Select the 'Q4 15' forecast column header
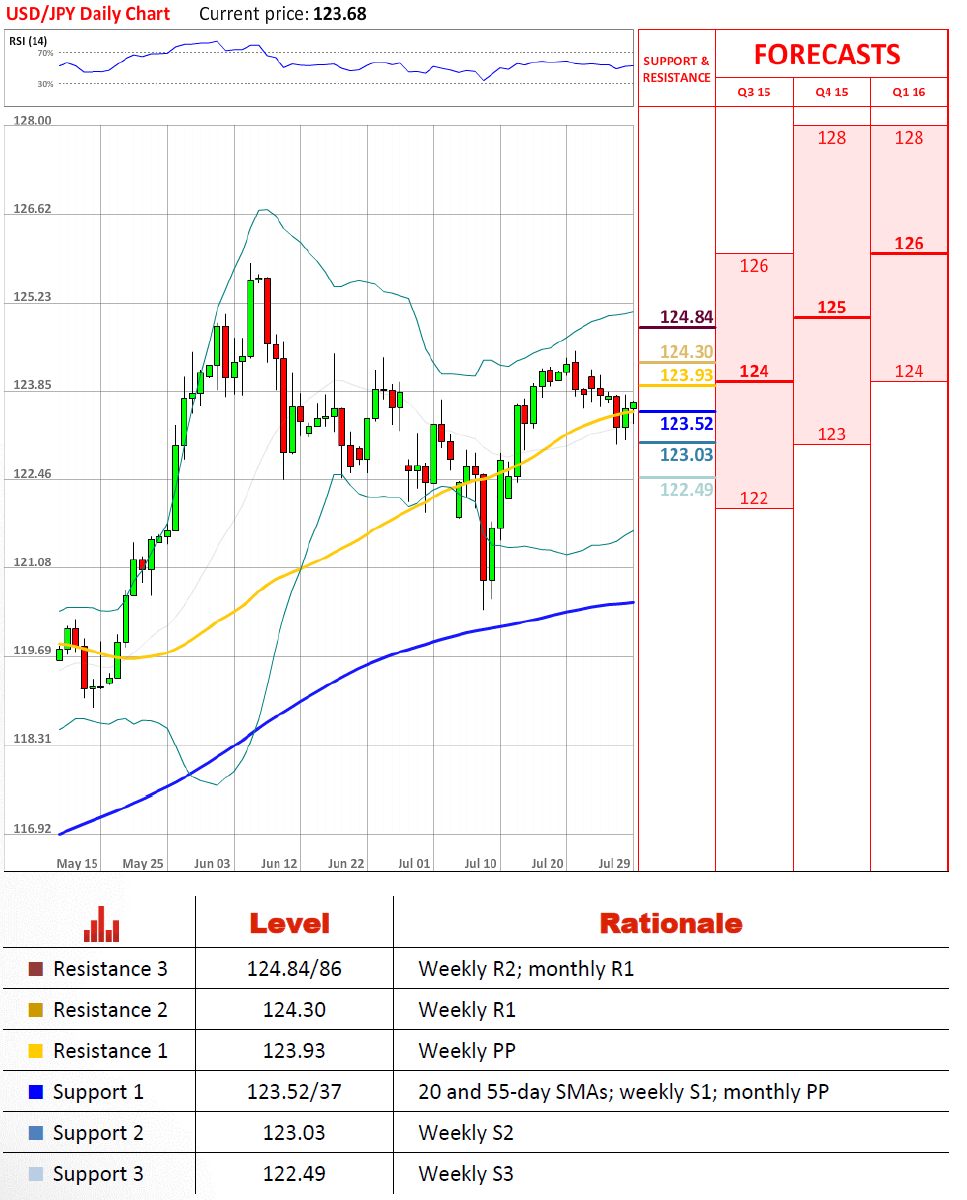The height and width of the screenshot is (1200, 967). [x=832, y=92]
